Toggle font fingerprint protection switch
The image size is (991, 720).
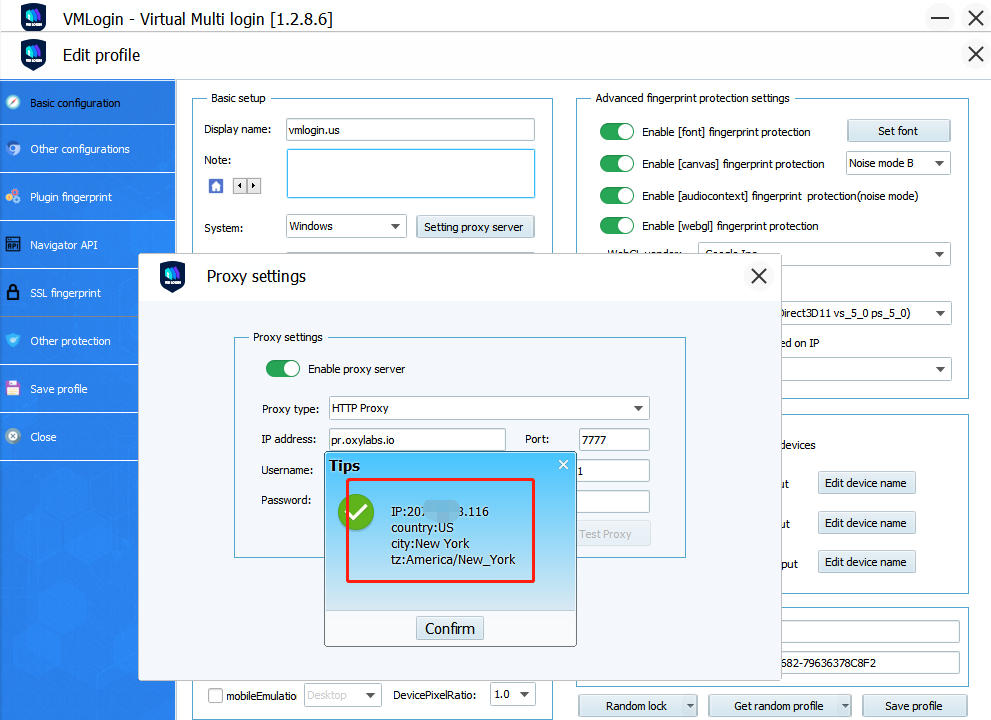617,131
